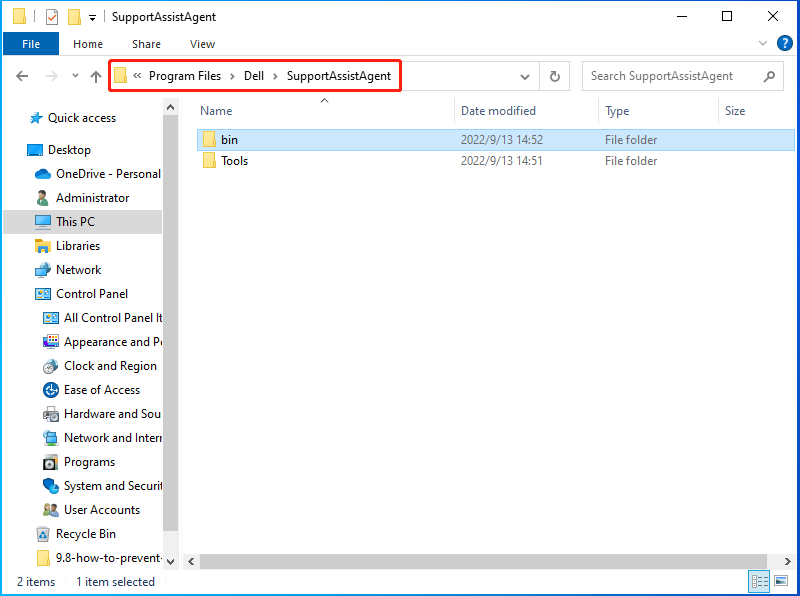Click the Tools date 2022/9/13 14:51
This screenshot has width=800, height=596.
501,161
